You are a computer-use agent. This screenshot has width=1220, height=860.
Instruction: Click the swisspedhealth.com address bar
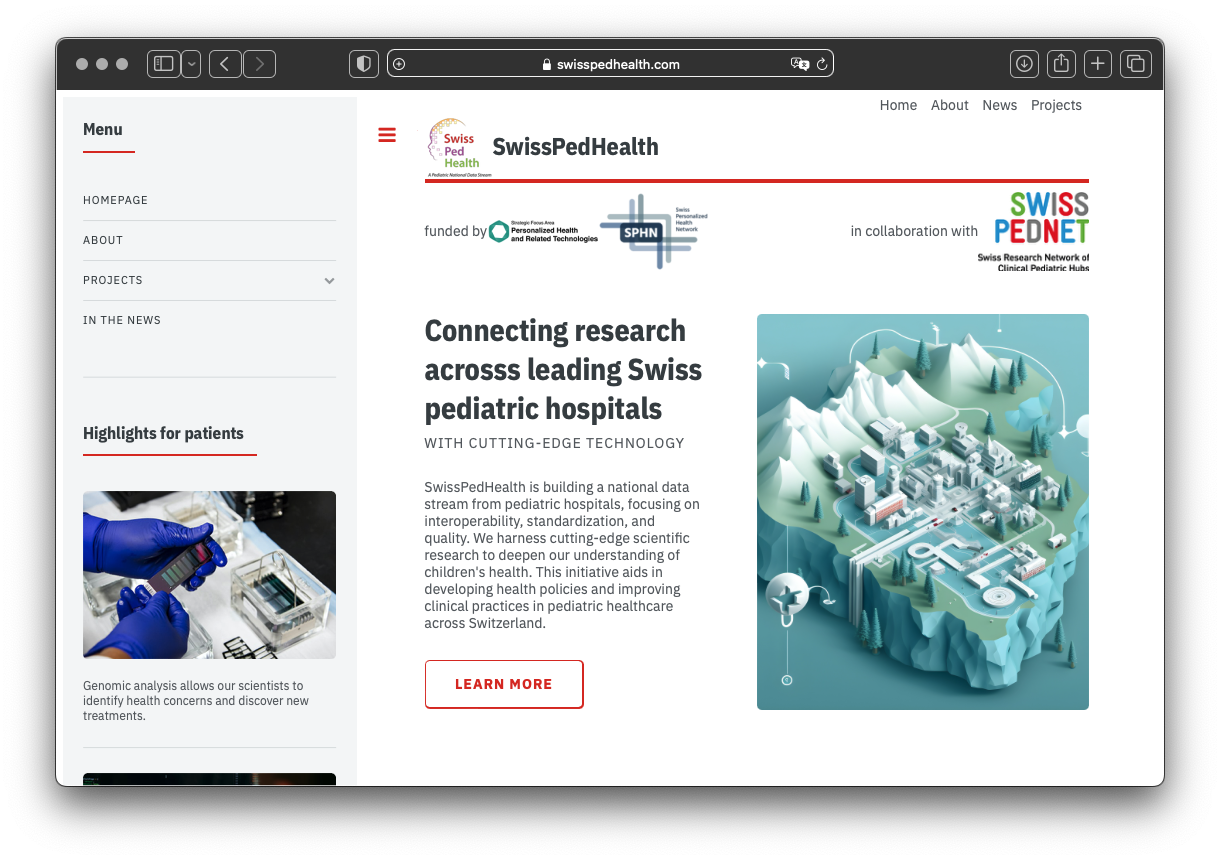(610, 64)
